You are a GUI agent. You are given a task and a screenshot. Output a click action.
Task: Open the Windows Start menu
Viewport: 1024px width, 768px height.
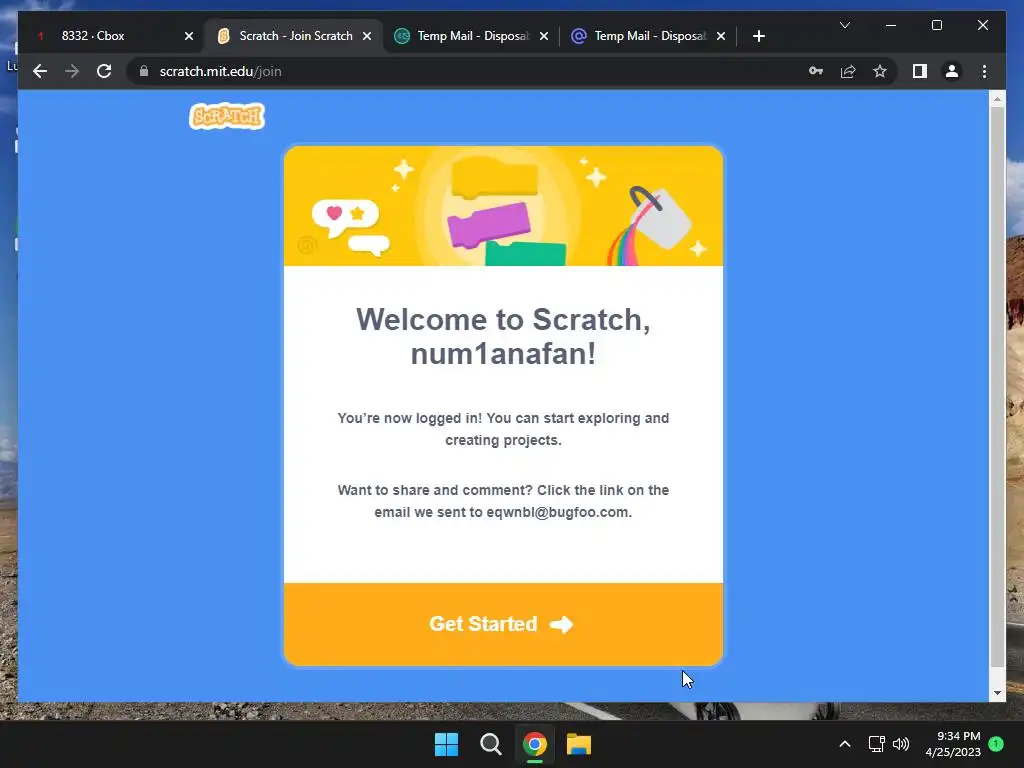click(x=447, y=744)
